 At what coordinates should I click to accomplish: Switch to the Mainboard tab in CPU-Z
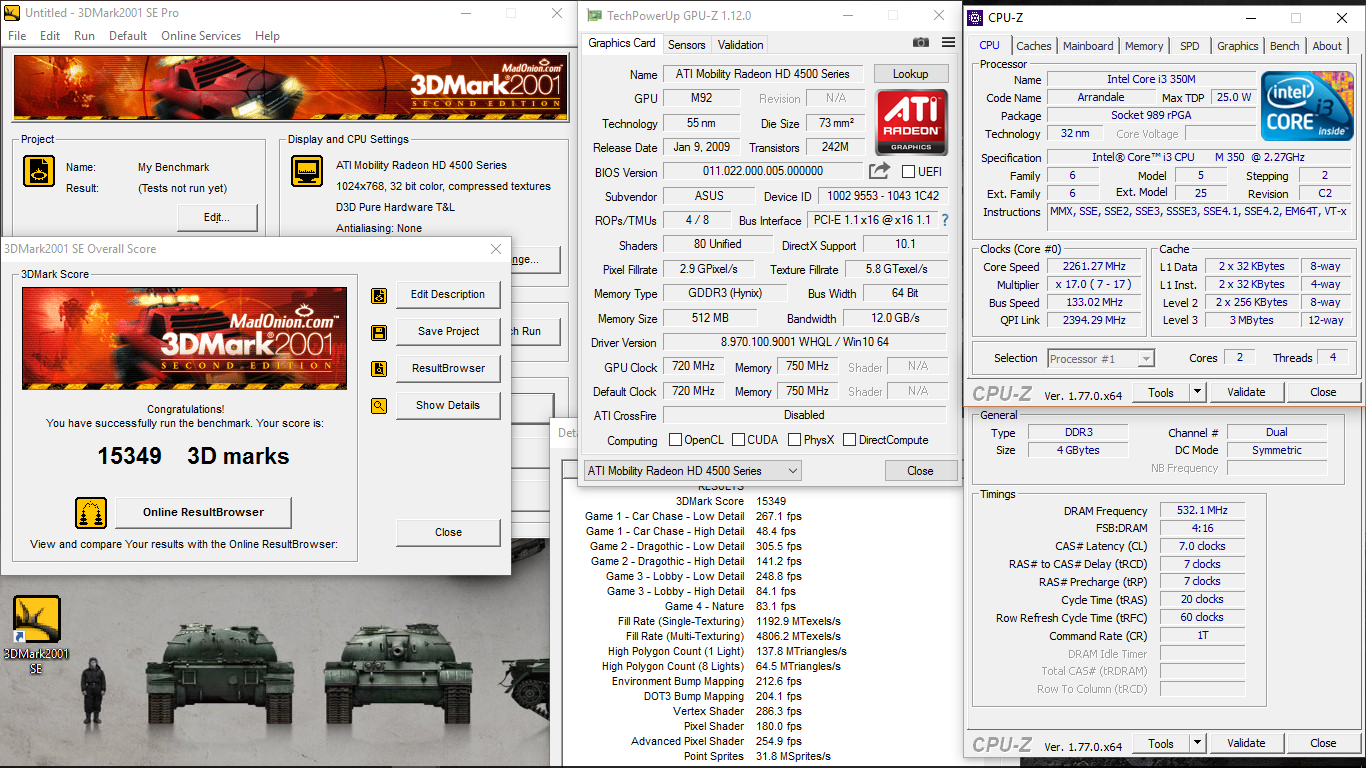(x=1088, y=46)
